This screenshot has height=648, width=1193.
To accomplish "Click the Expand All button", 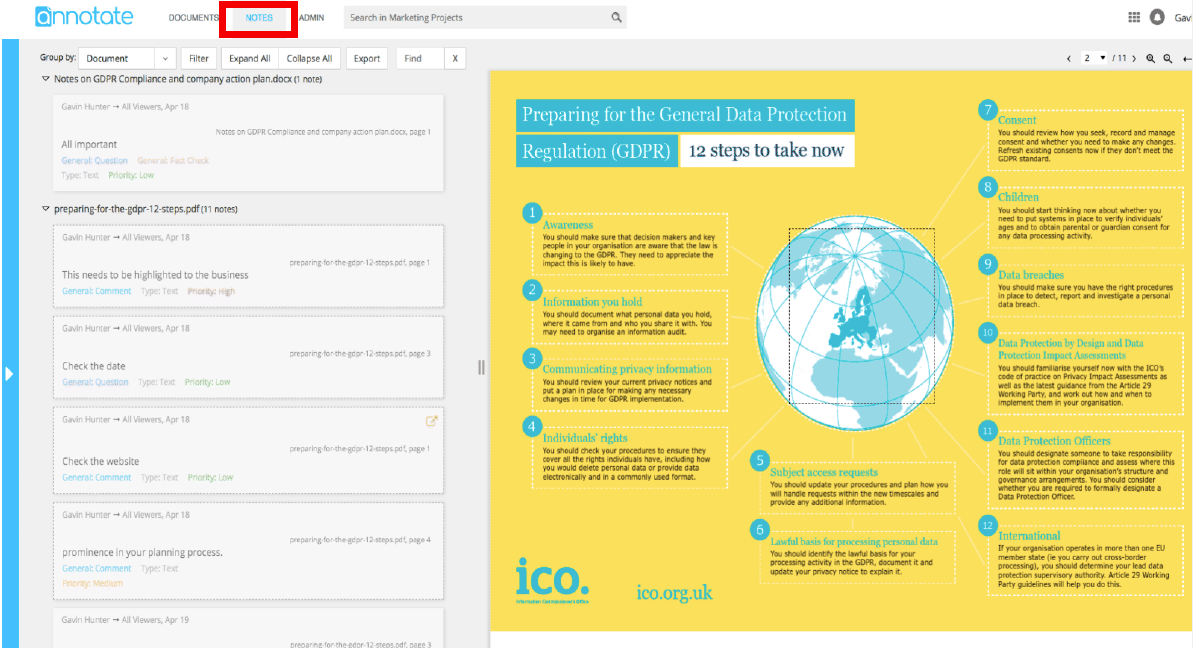I will 250,59.
